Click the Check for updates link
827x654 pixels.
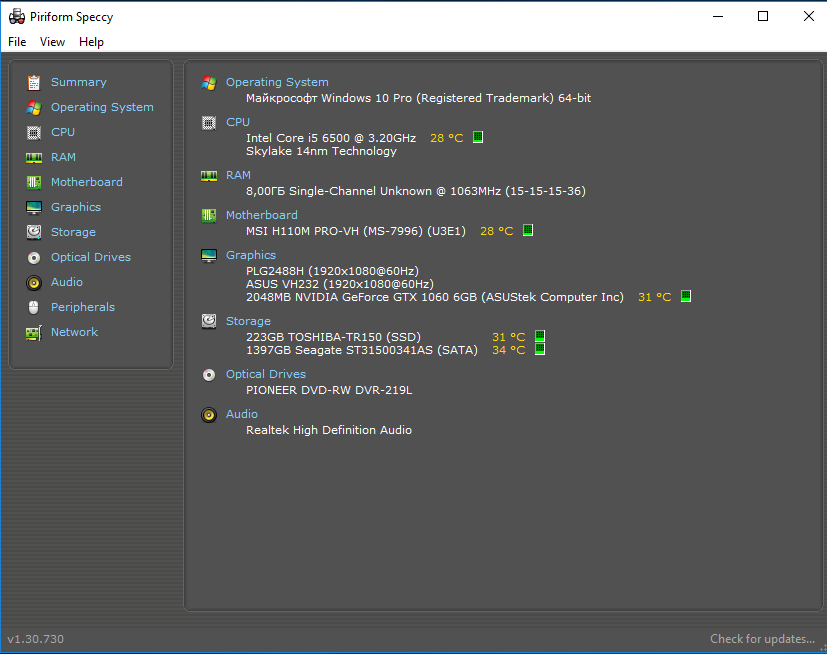click(x=762, y=639)
